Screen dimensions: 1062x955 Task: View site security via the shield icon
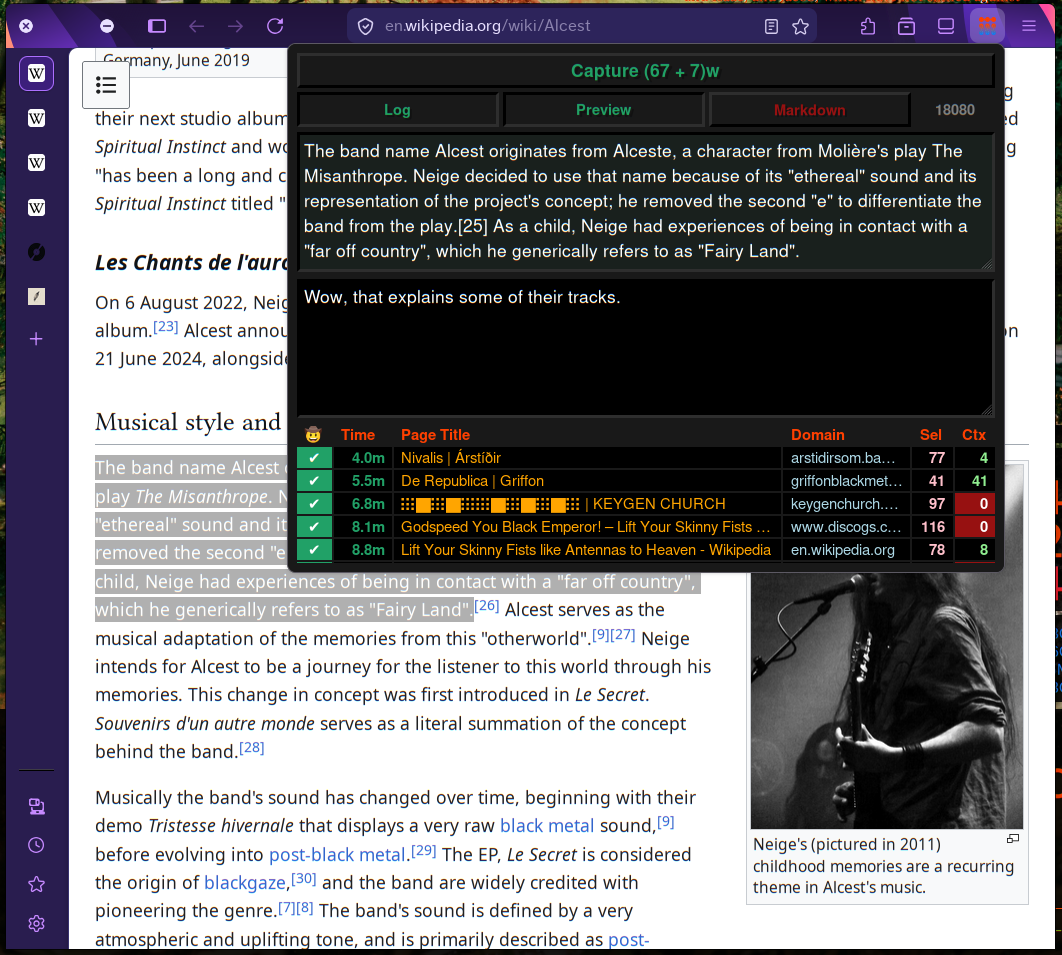[364, 27]
